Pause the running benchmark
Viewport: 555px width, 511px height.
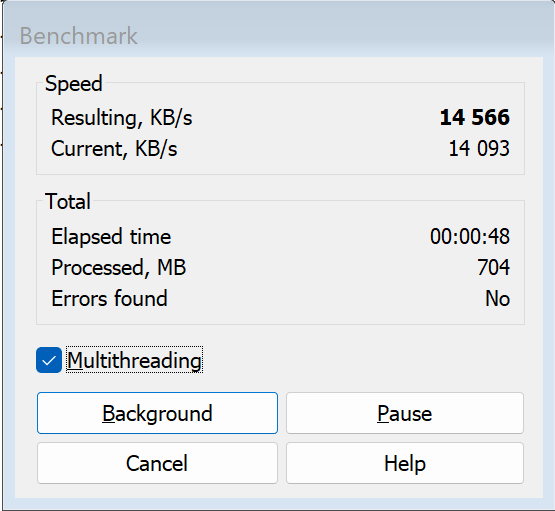click(405, 413)
